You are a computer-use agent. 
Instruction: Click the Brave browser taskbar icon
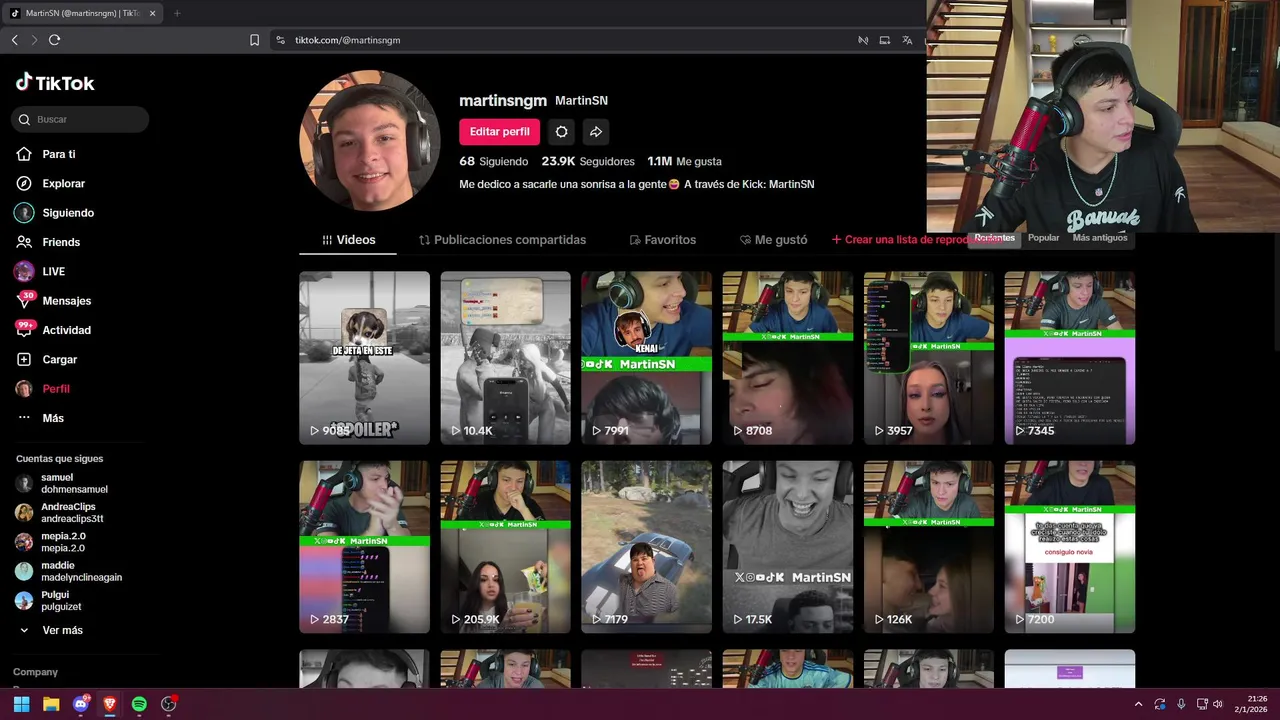click(x=110, y=704)
